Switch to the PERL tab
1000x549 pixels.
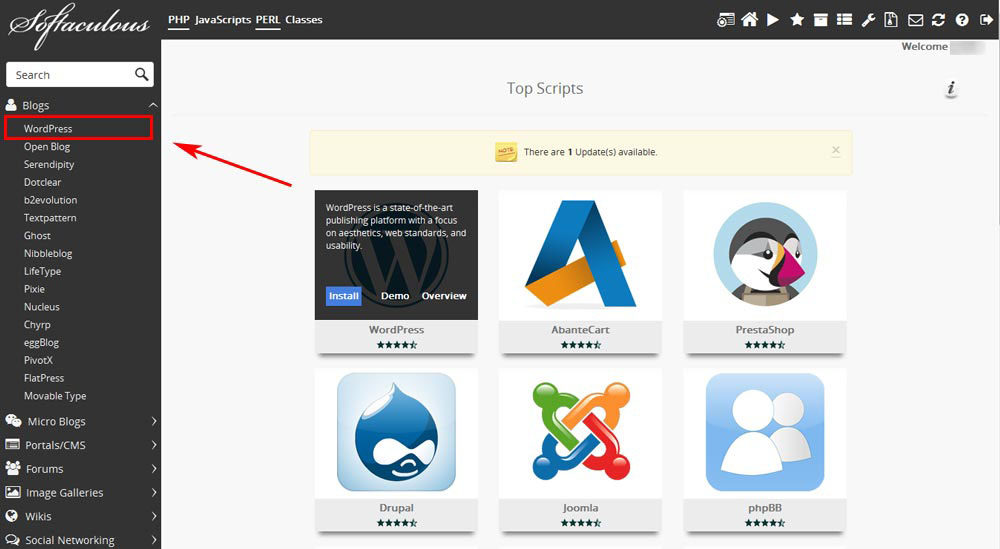(268, 20)
